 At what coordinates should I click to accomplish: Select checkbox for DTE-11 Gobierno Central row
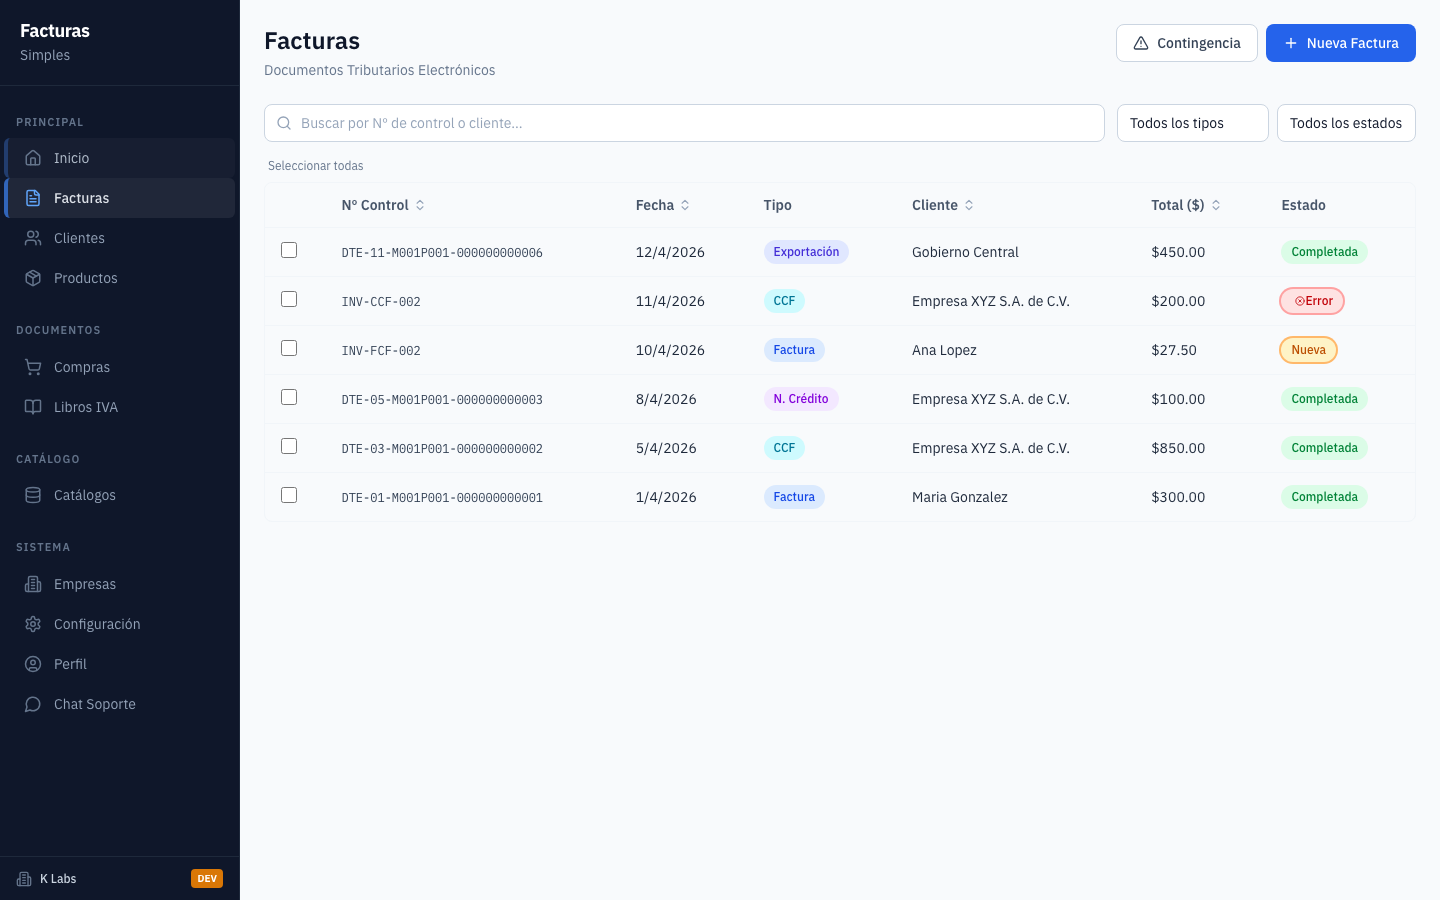point(289,250)
